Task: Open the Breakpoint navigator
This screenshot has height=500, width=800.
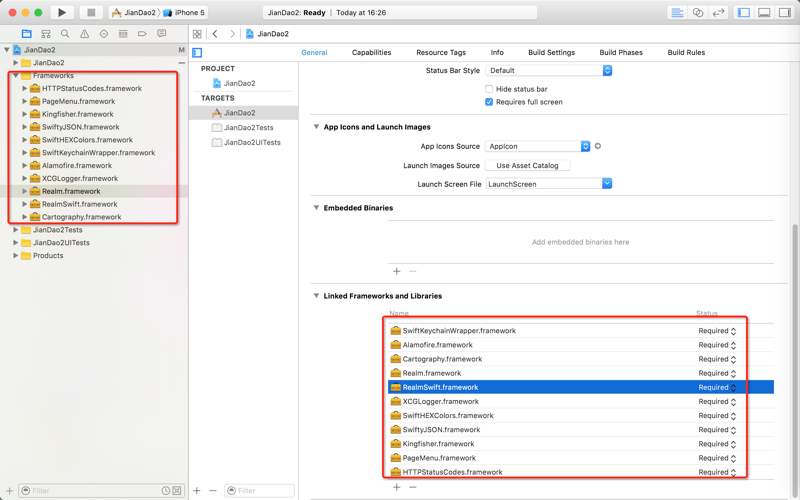Action: 142,34
